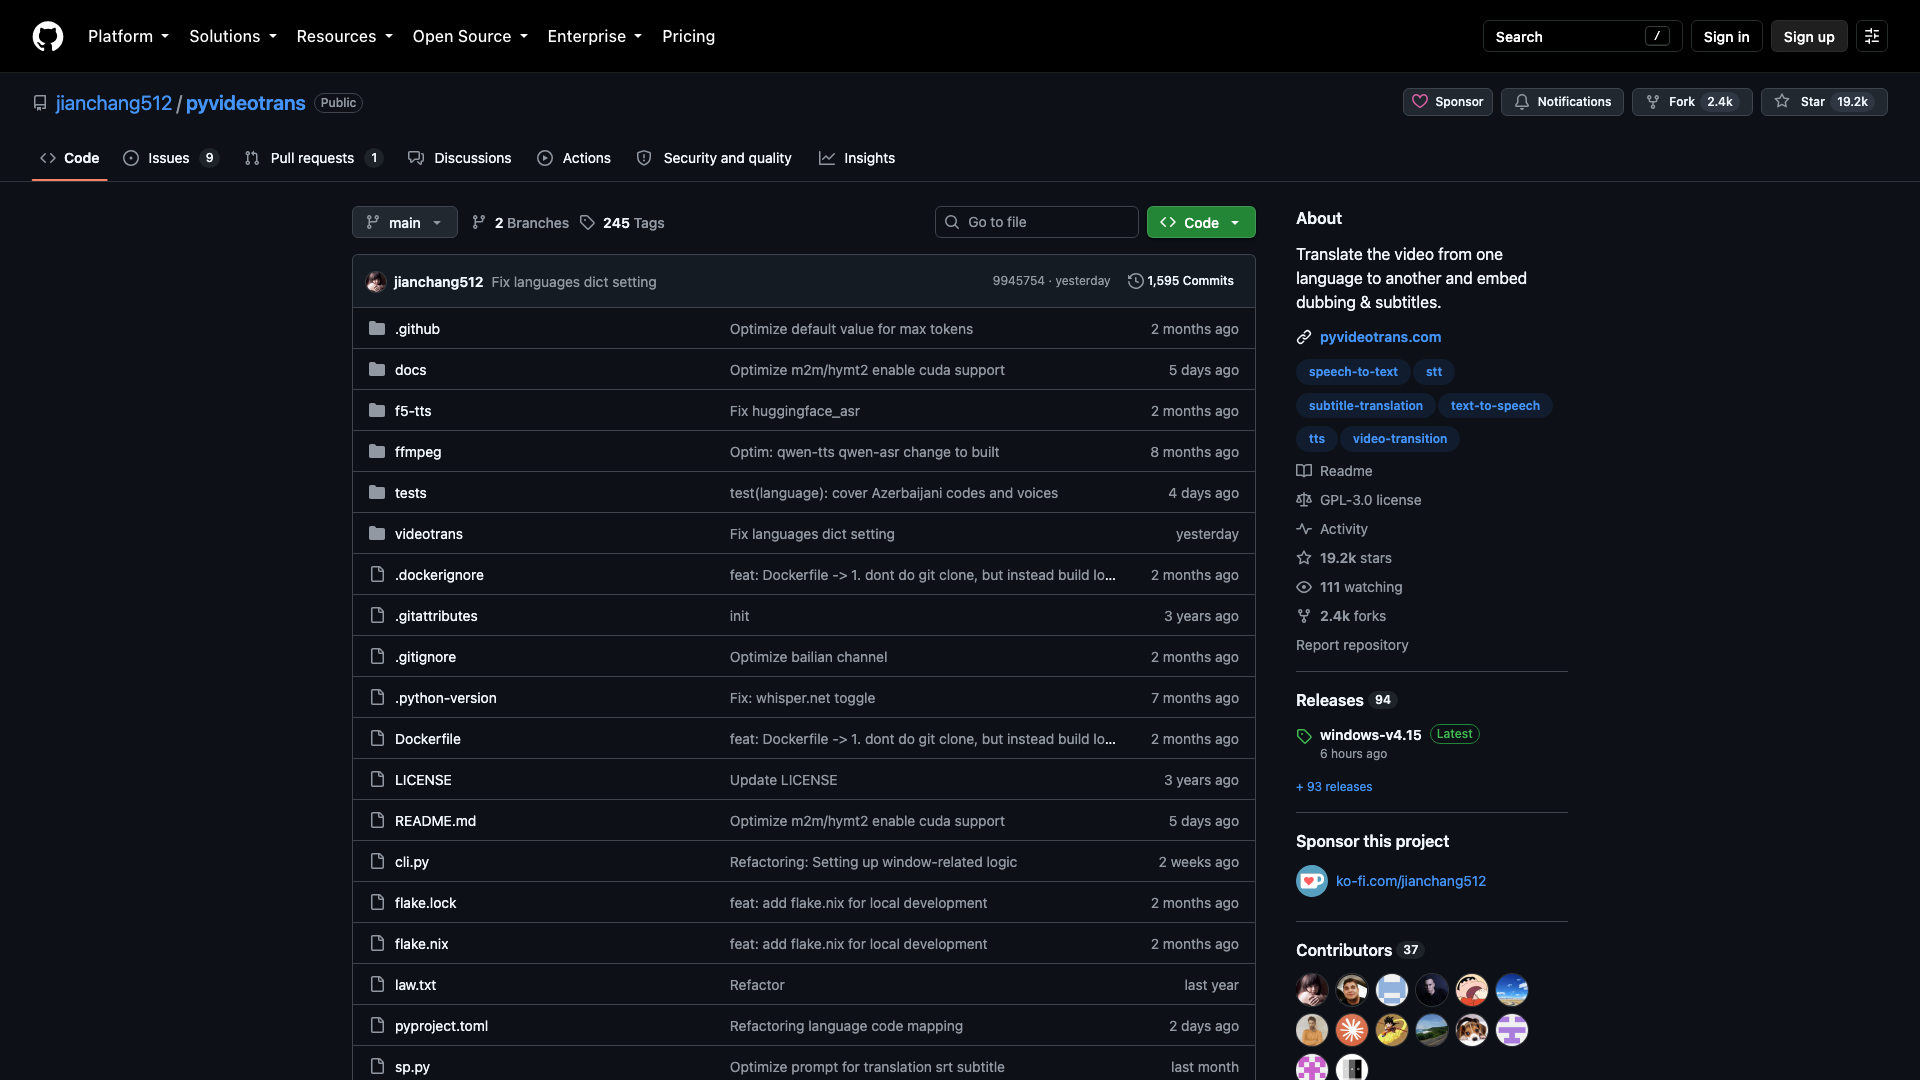Open the 2 Branches list

click(520, 223)
